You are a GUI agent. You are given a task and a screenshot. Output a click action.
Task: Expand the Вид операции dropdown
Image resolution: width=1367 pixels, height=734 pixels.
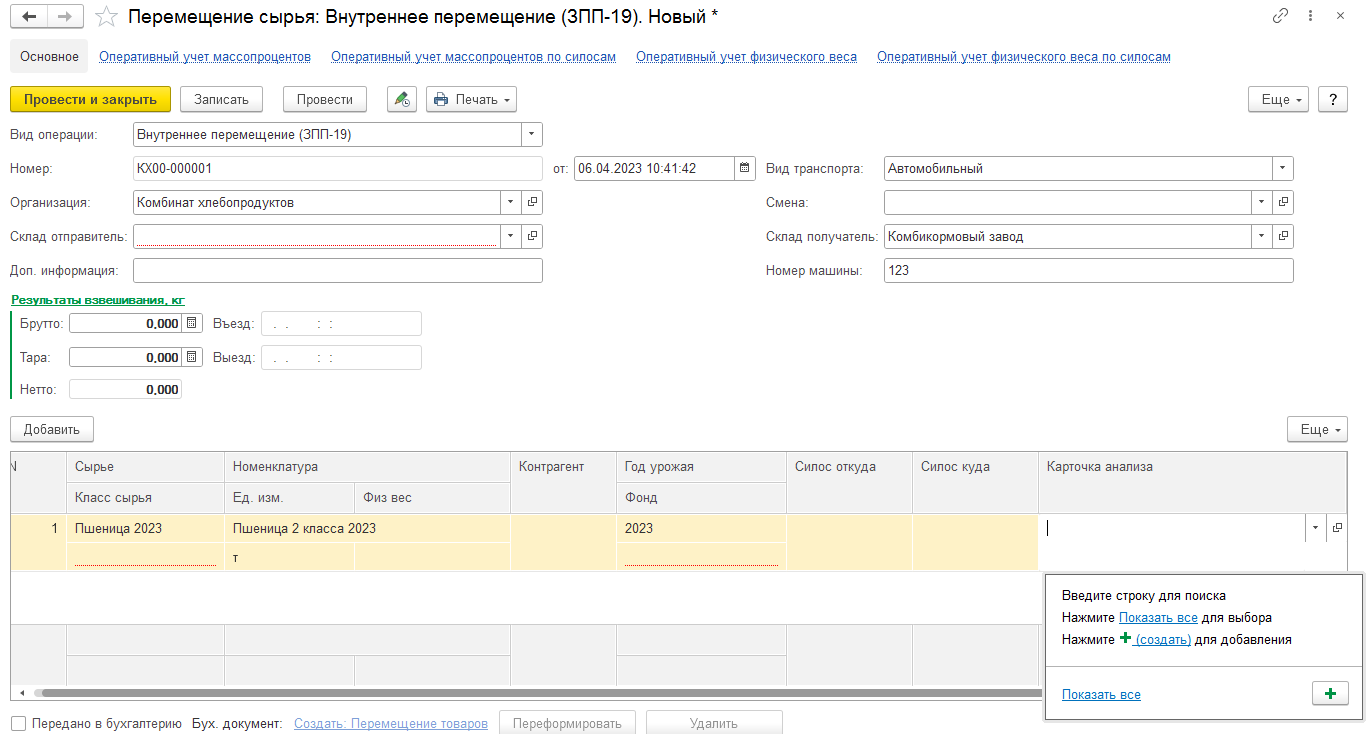point(532,134)
